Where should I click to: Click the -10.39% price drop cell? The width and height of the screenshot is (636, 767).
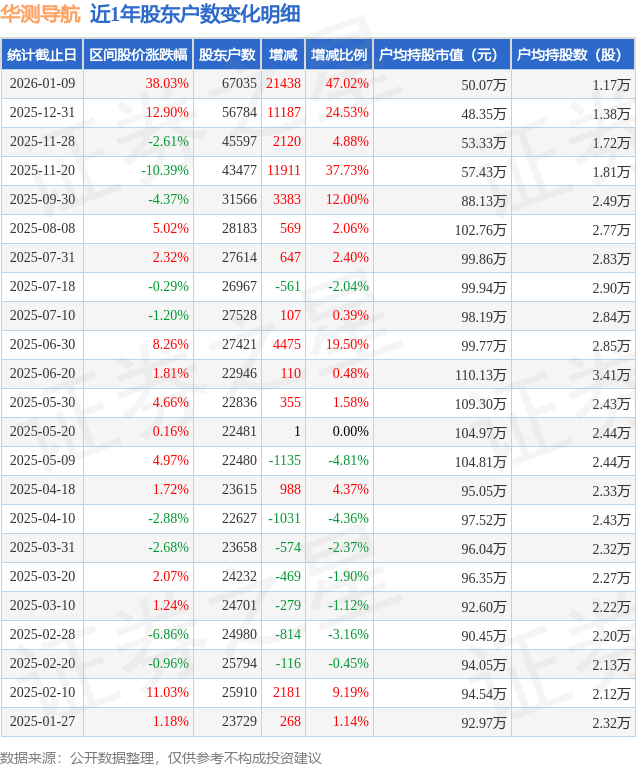coord(164,171)
